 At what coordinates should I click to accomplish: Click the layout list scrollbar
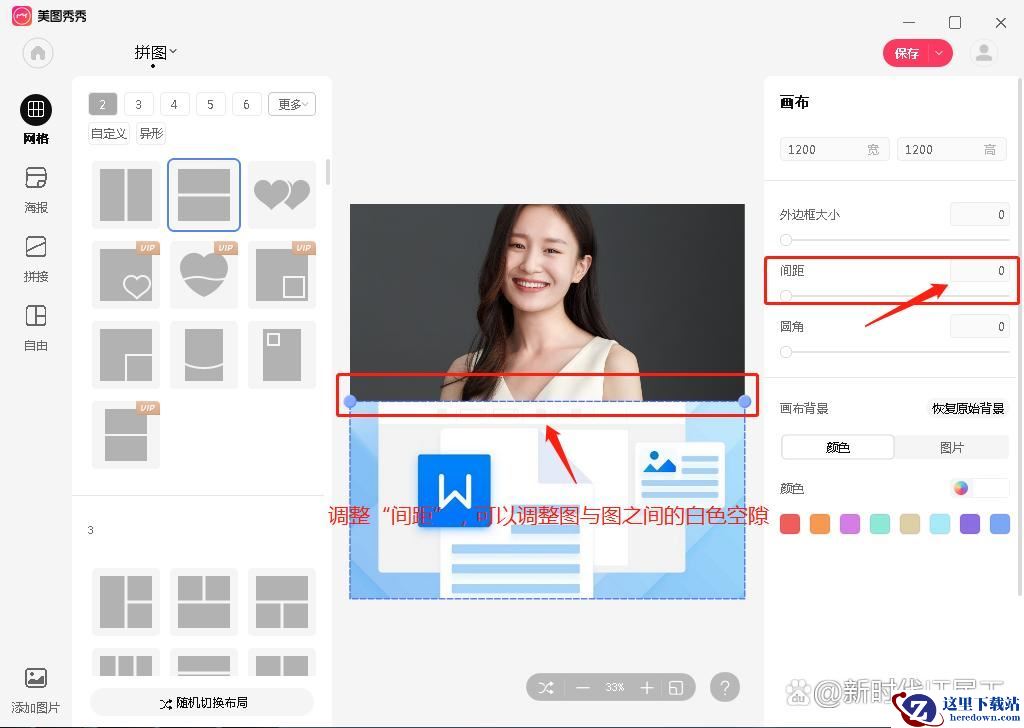coord(327,172)
